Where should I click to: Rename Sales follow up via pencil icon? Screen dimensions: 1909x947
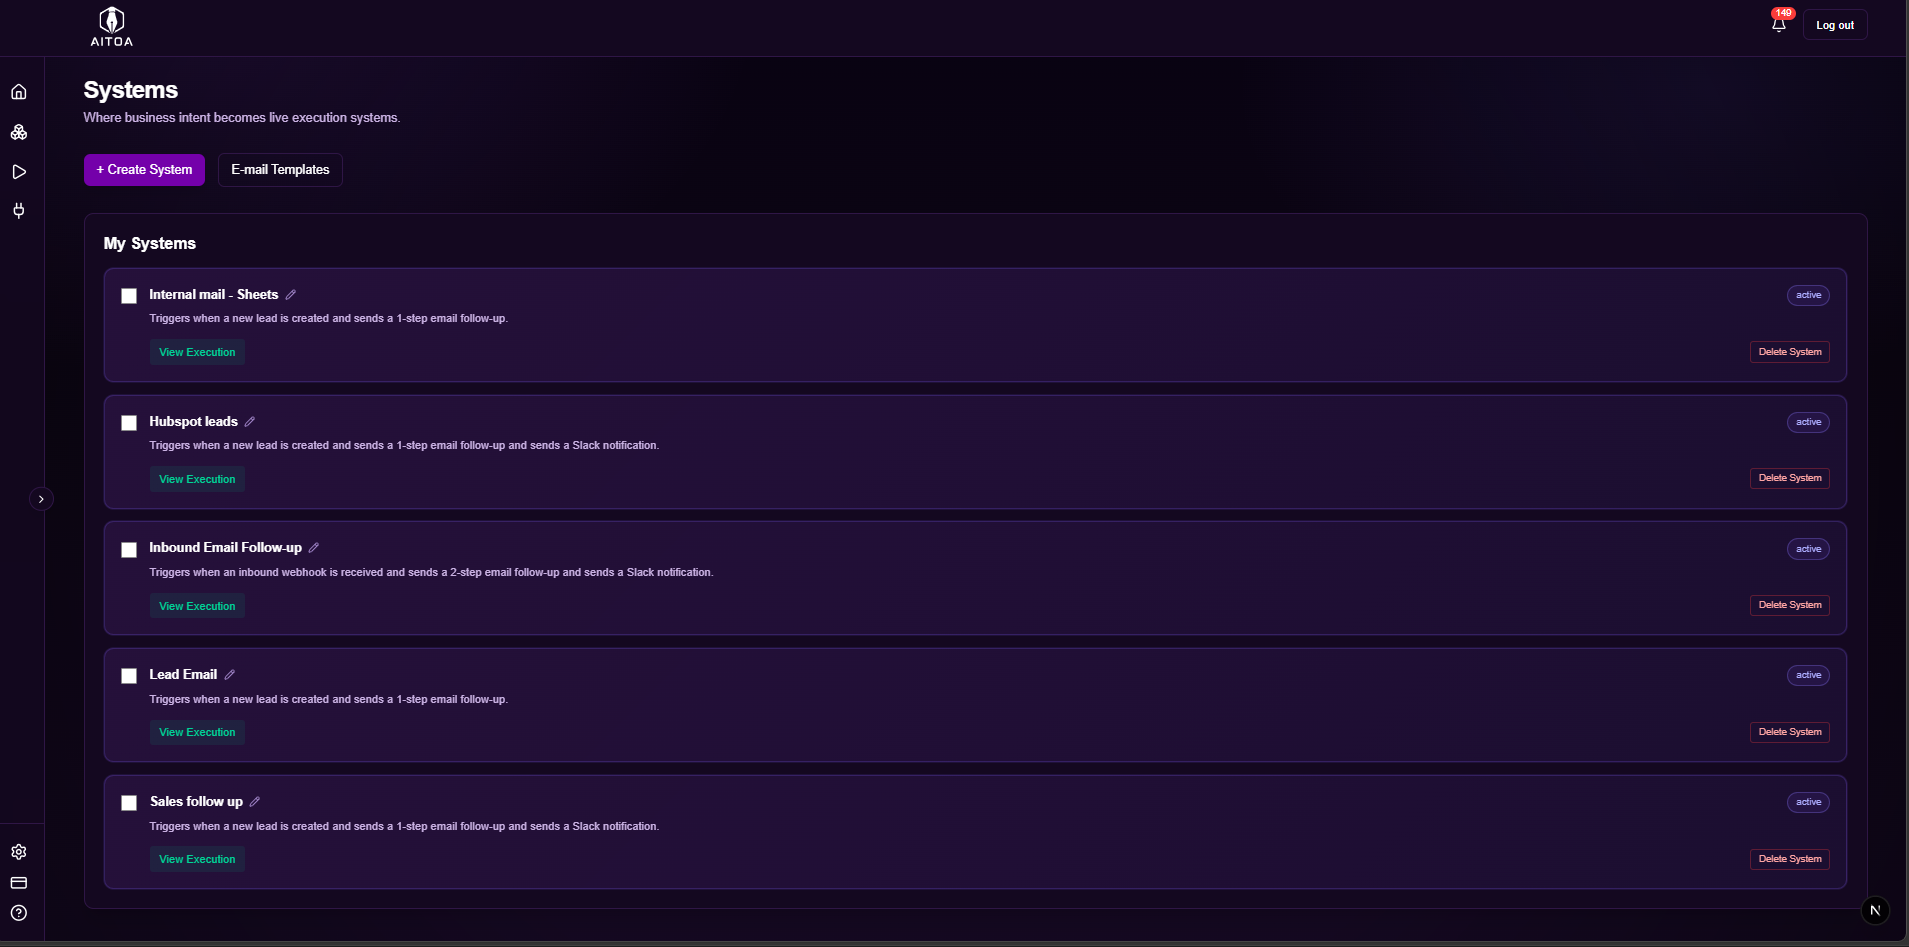pos(255,802)
